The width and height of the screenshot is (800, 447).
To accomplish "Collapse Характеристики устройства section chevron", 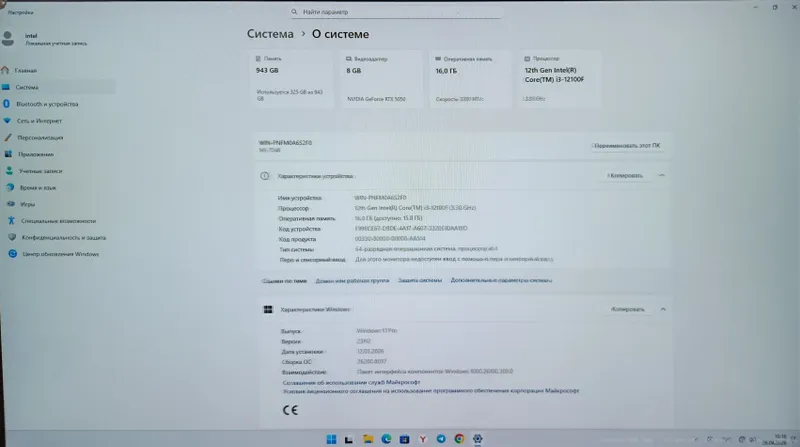I will pyautogui.click(x=661, y=176).
